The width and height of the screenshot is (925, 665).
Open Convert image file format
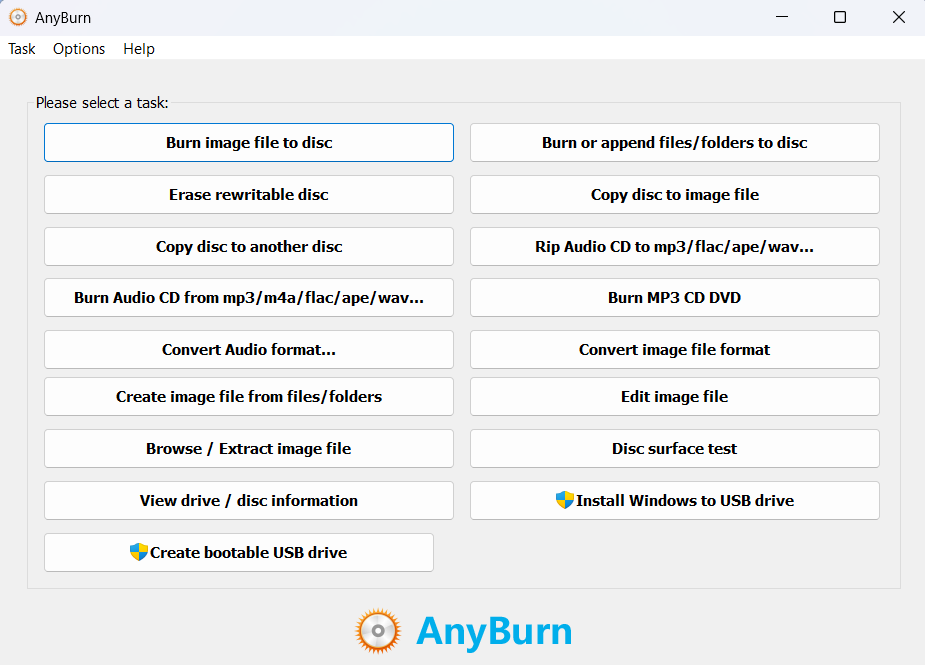pyautogui.click(x=674, y=349)
